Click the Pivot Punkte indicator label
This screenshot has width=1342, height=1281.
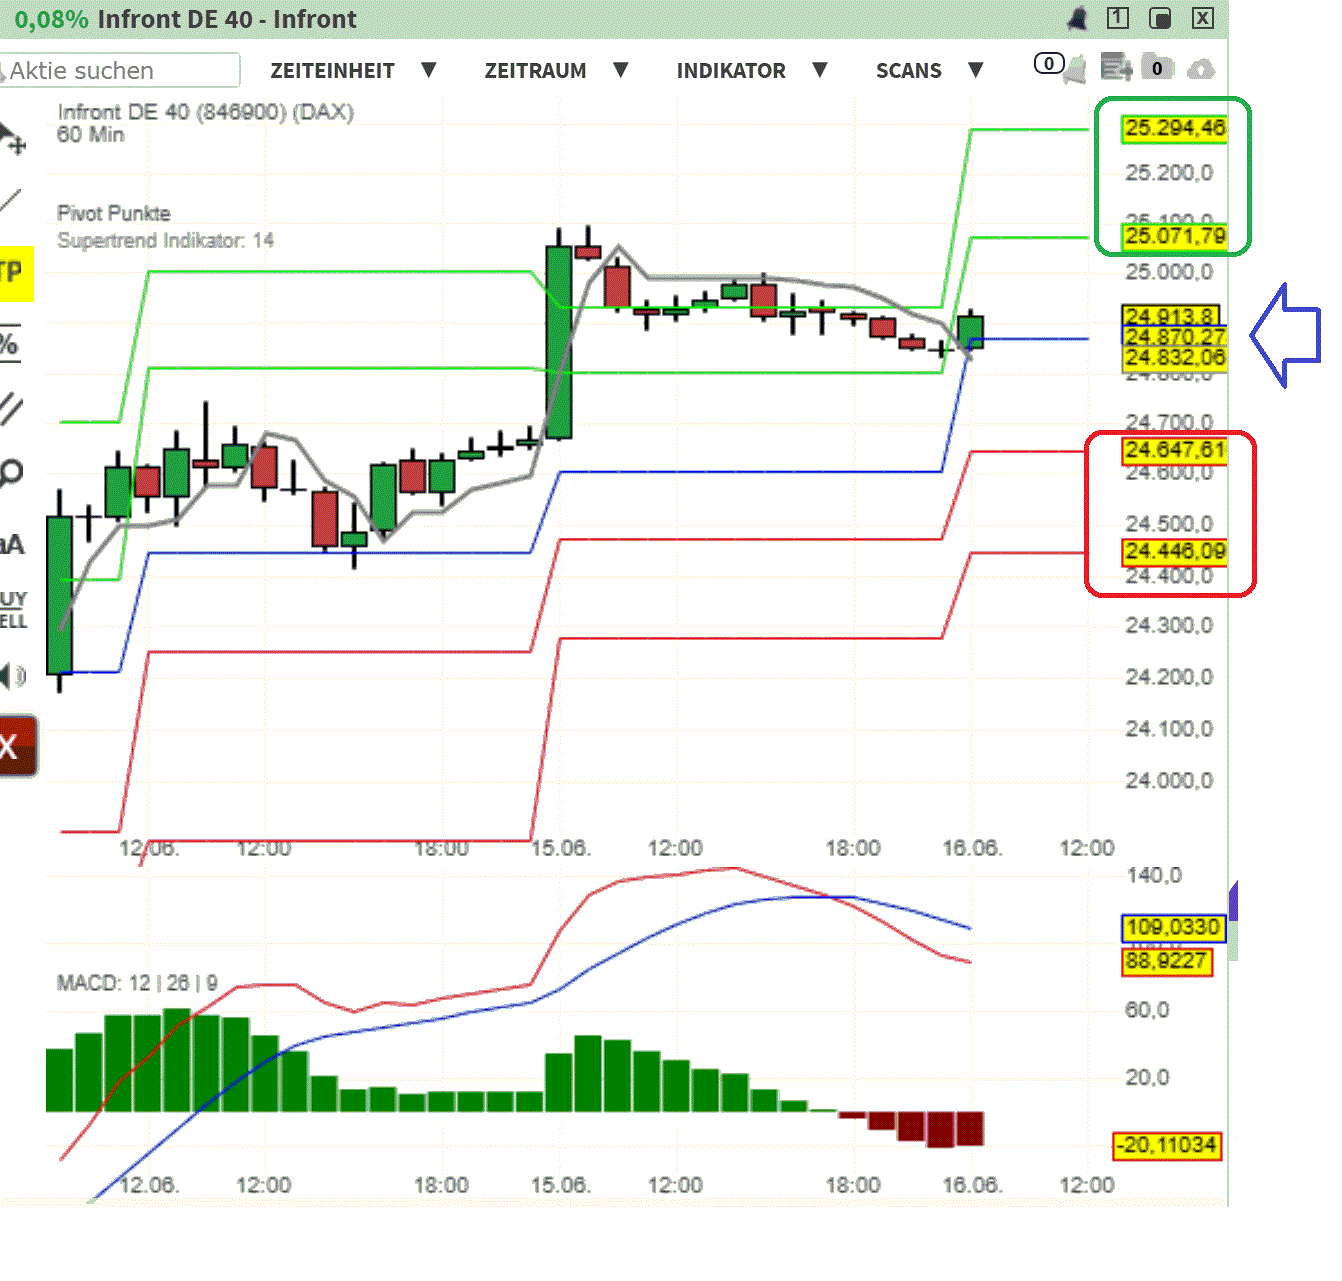coord(113,213)
